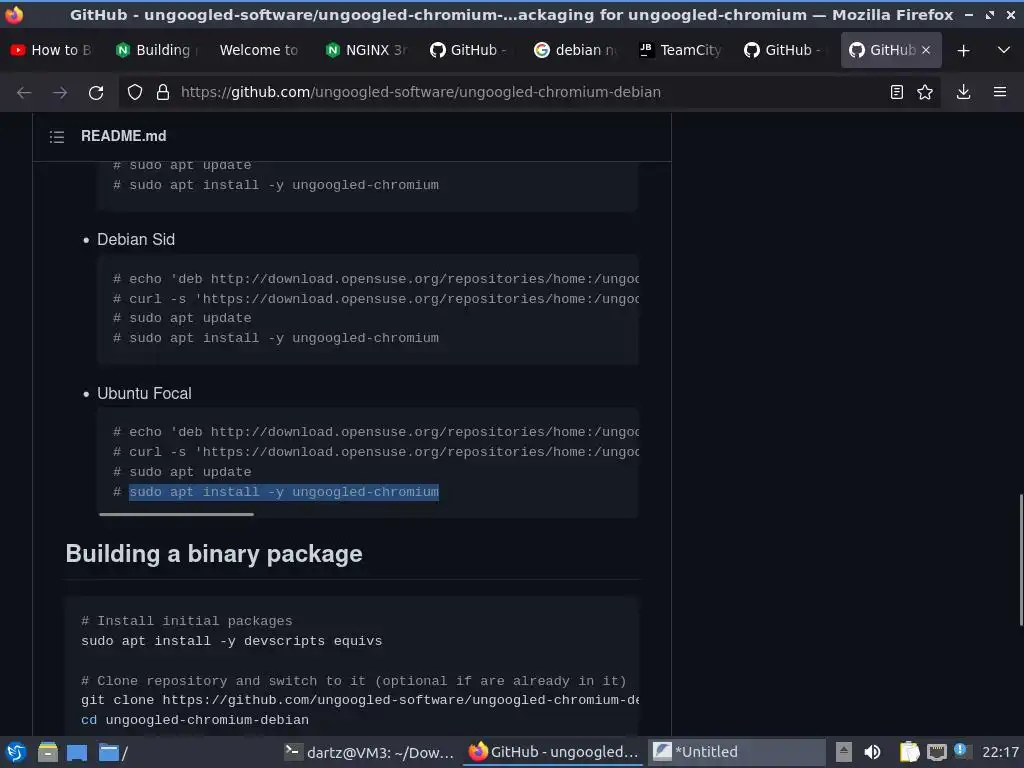
Task: Open a new browser tab
Action: click(x=963, y=50)
